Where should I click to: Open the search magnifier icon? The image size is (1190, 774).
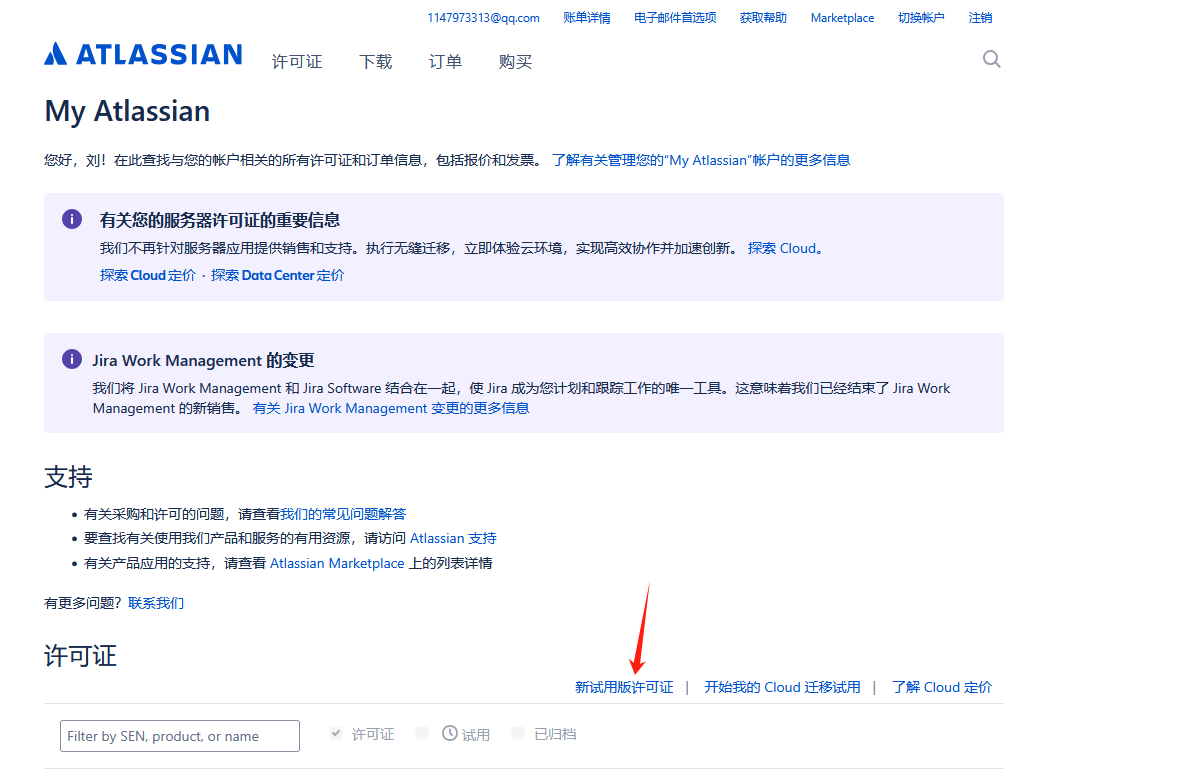click(991, 59)
